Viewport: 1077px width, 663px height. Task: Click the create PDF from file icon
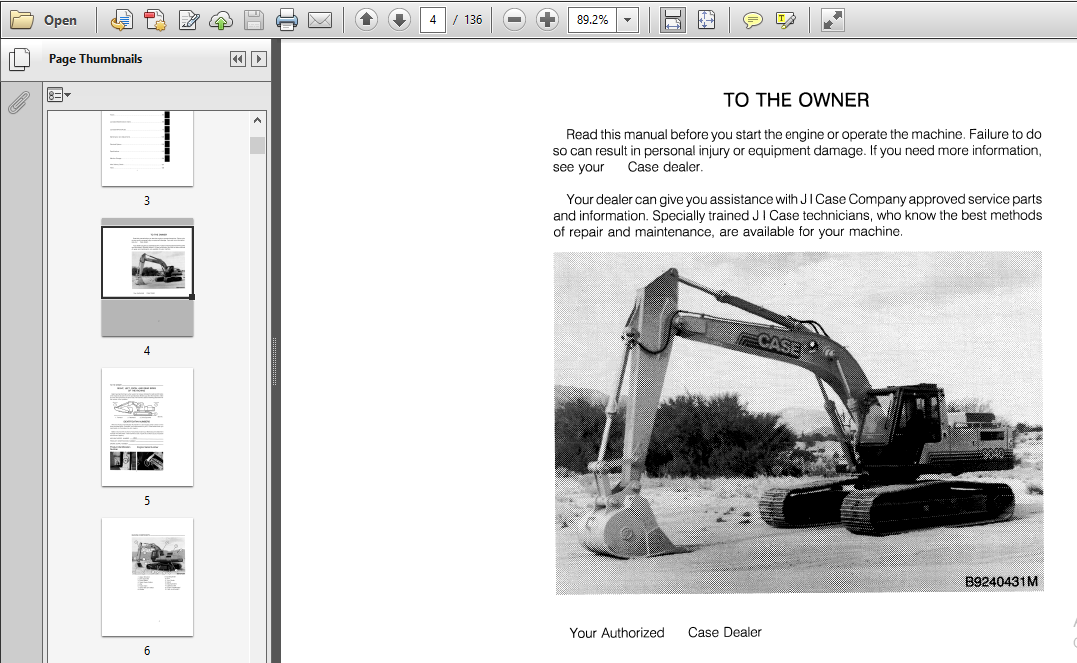(122, 20)
